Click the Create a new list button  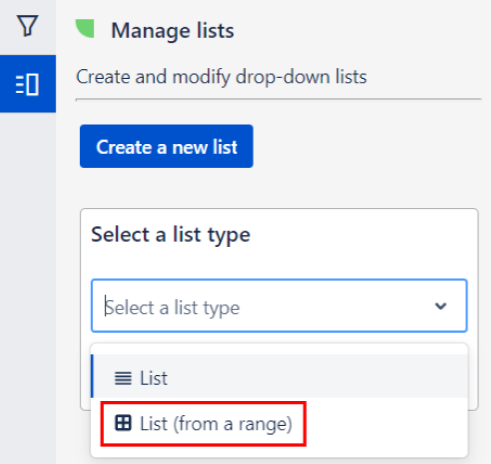point(166,146)
